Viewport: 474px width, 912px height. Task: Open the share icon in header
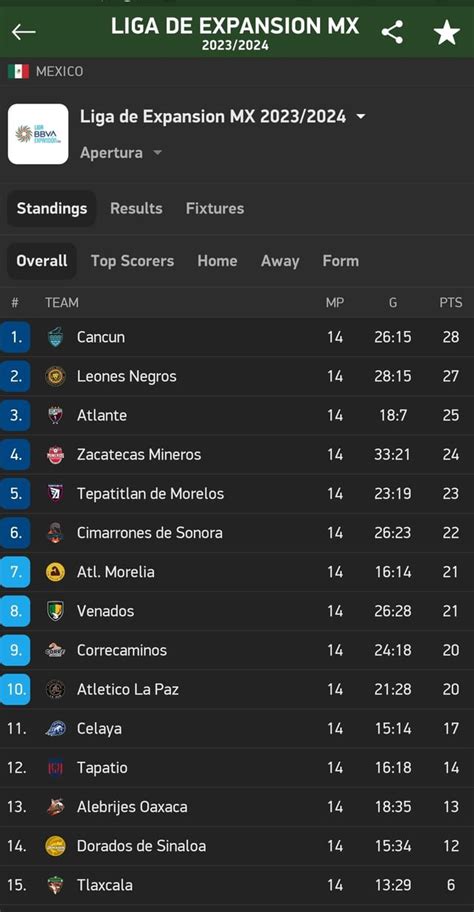tap(393, 32)
